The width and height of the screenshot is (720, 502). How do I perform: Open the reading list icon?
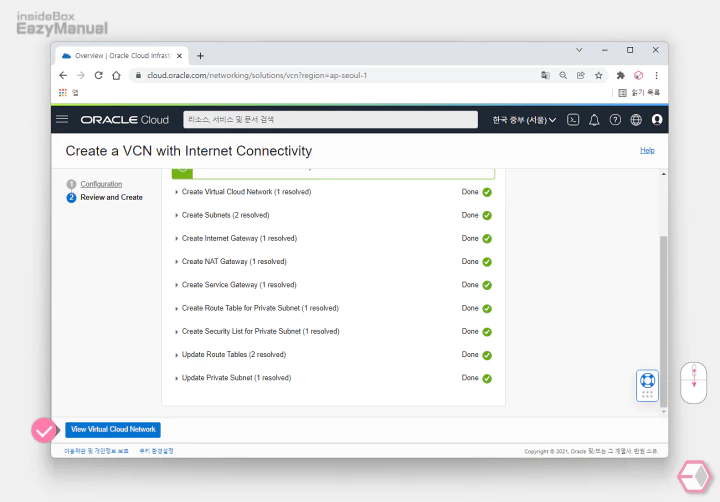622,93
